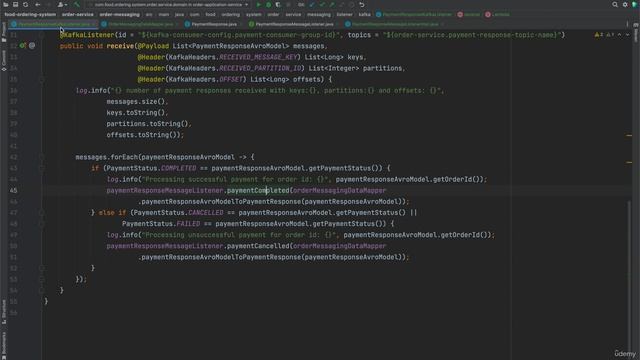Click fold end marker on line 53
640x360 pixels.
click(x=42, y=279)
